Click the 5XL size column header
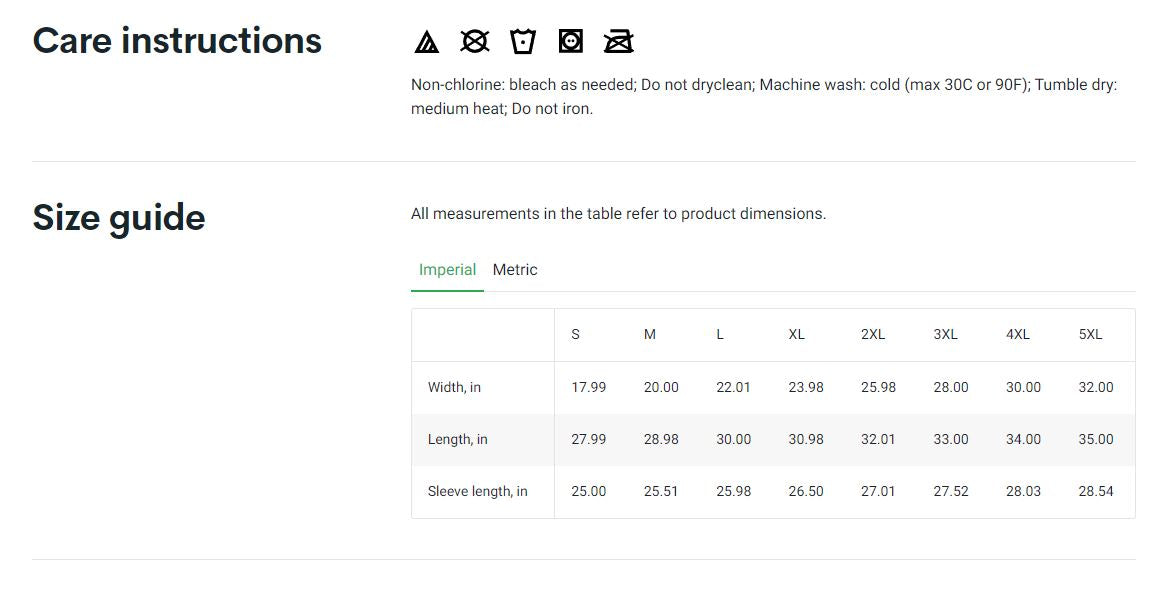 click(1090, 335)
